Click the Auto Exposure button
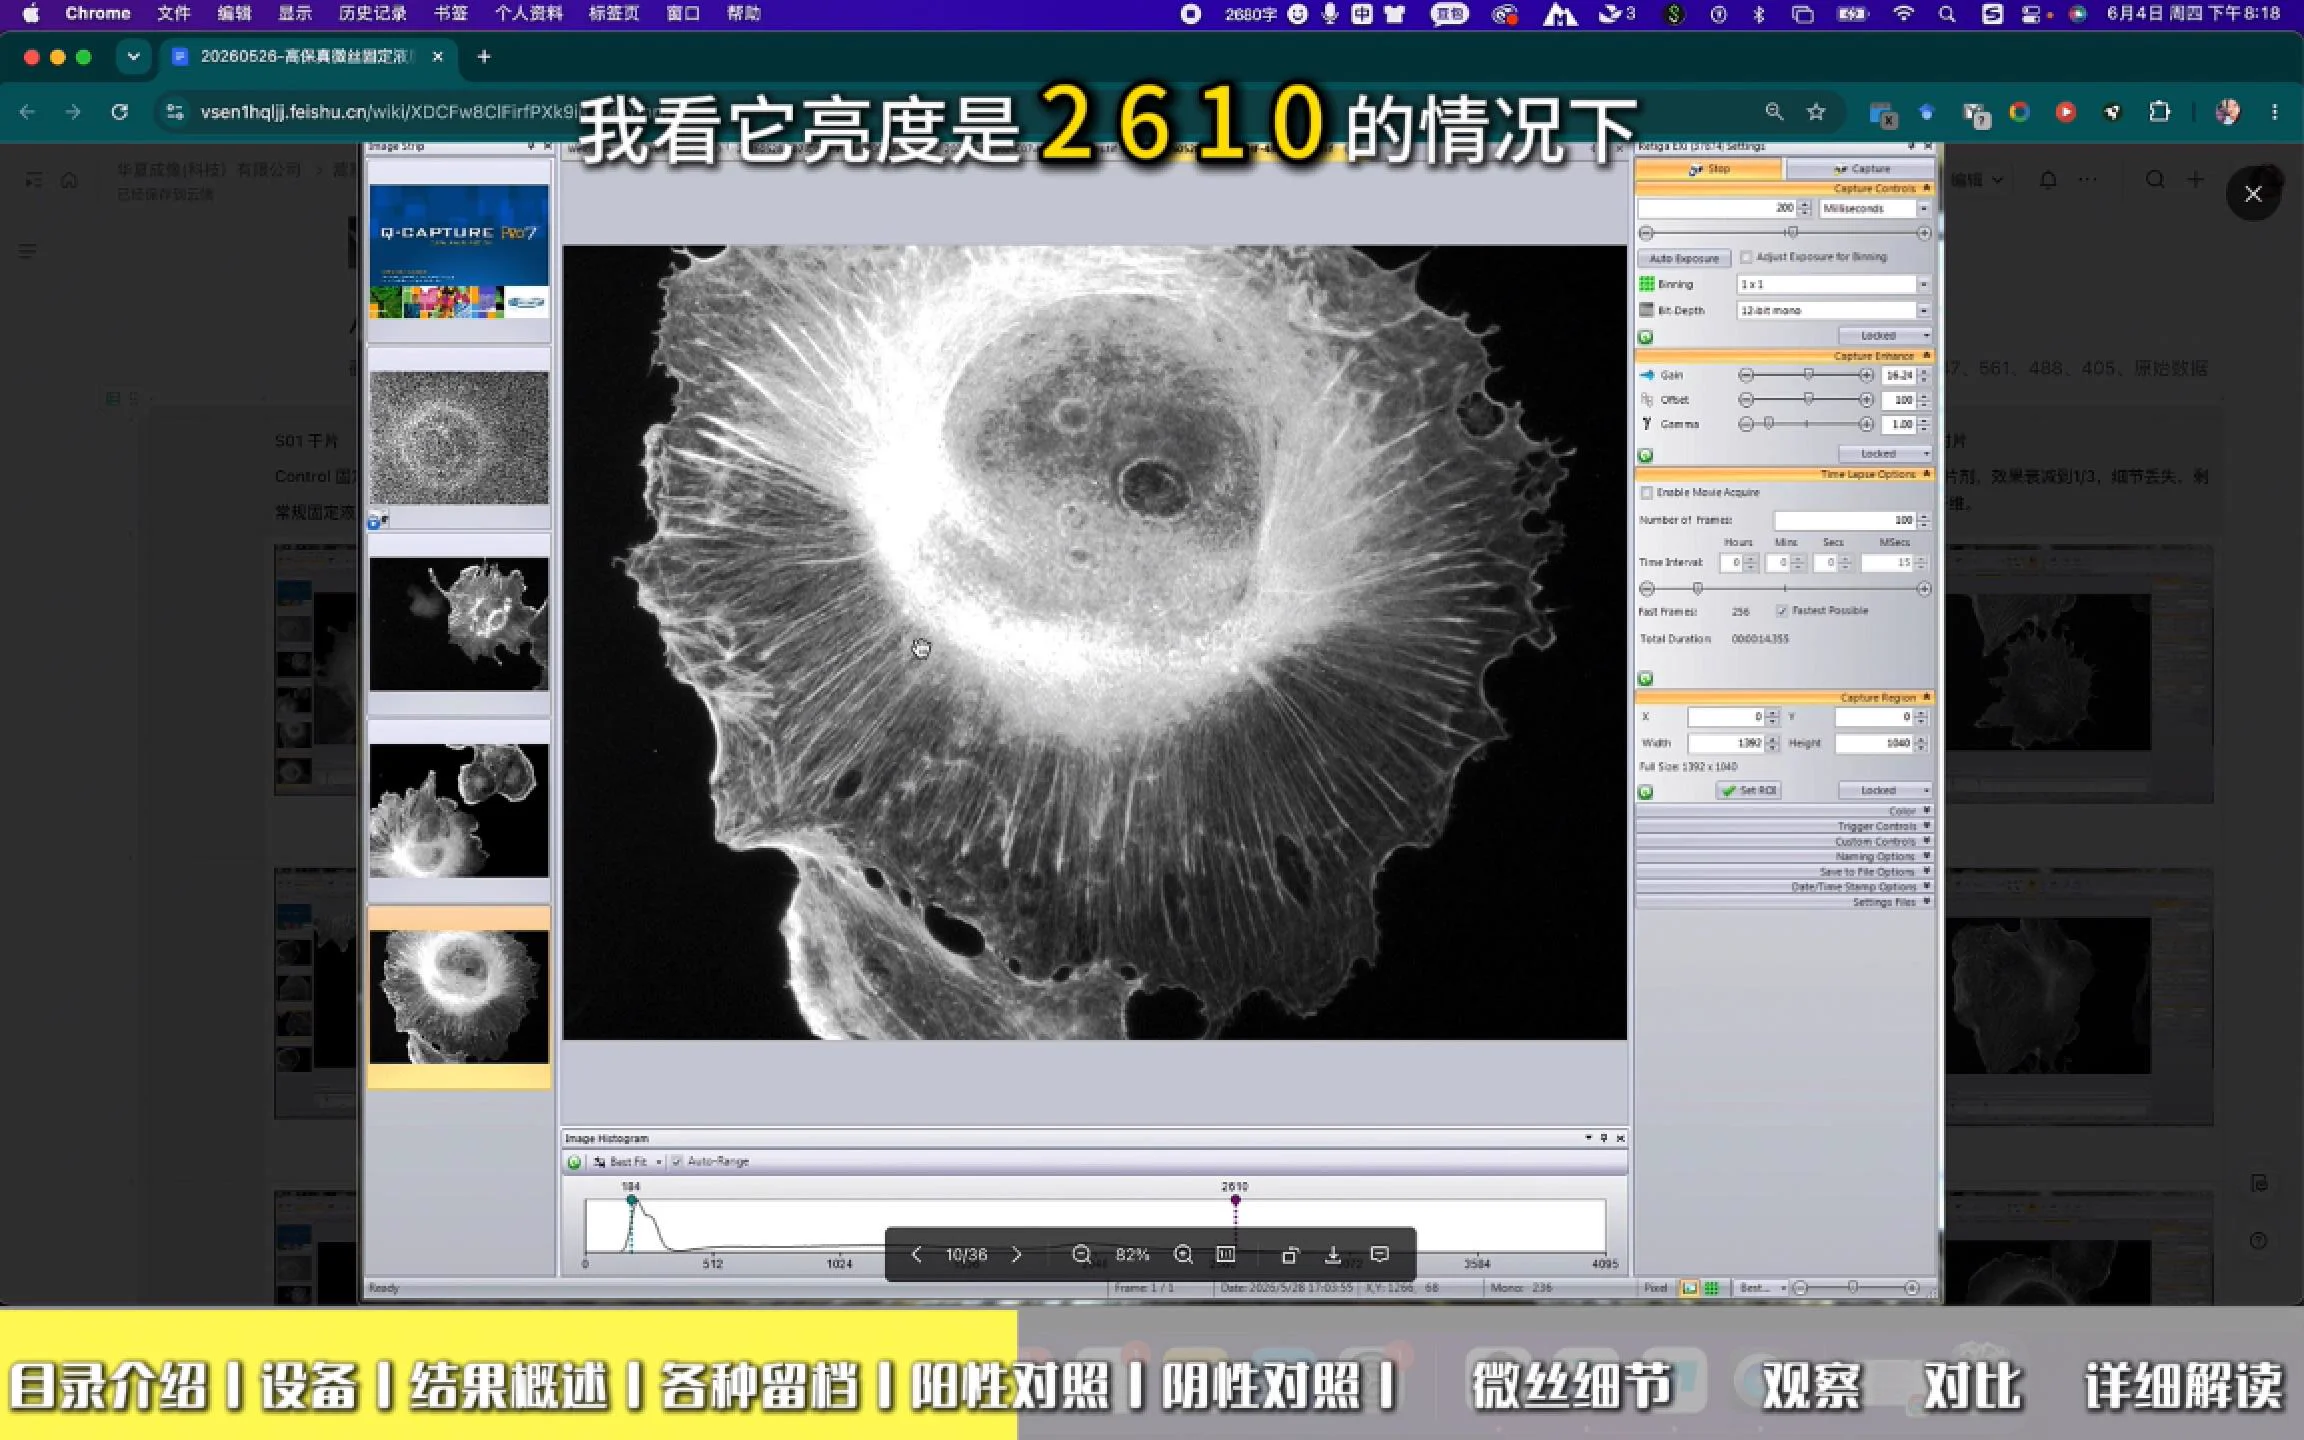Viewport: 2304px width, 1440px height. pos(1684,258)
